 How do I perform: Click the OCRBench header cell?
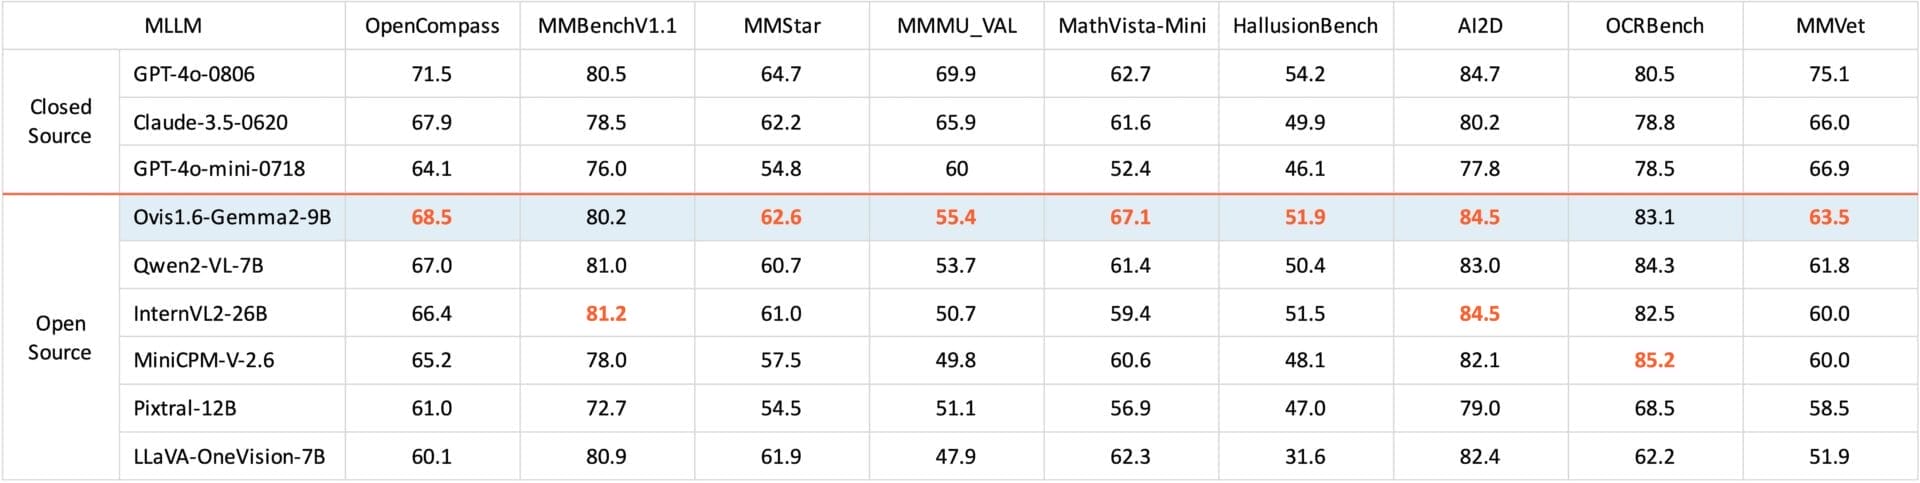[x=1654, y=26]
